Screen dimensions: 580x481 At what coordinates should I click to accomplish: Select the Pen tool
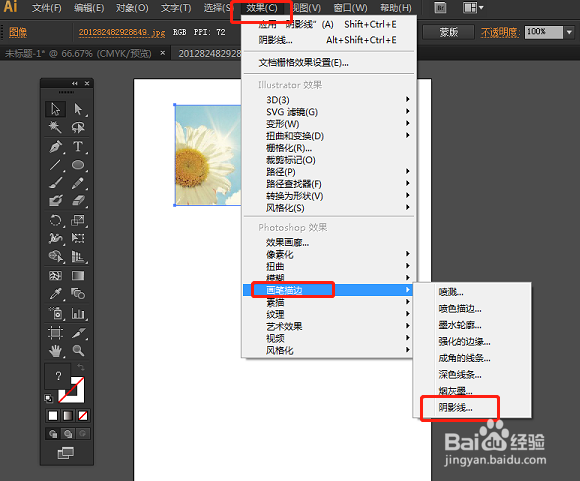click(x=55, y=147)
